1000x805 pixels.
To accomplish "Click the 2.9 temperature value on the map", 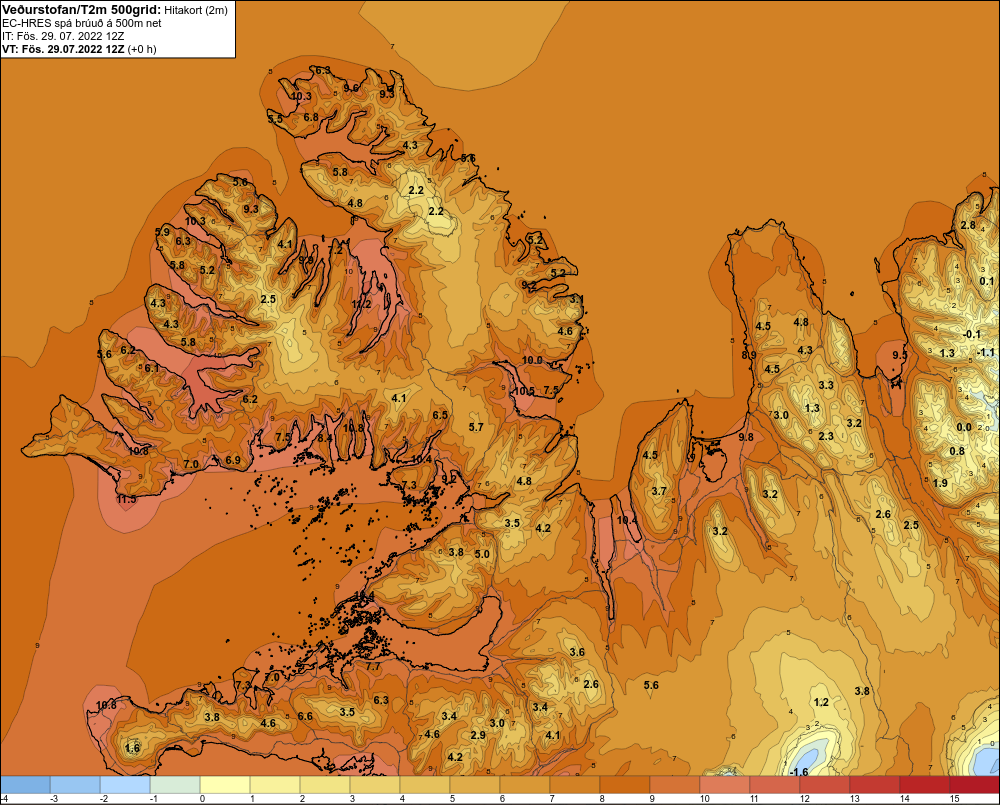I will (478, 734).
